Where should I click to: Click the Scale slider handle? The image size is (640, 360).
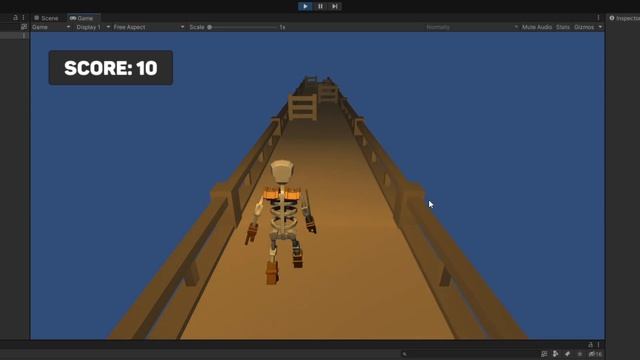(209, 27)
